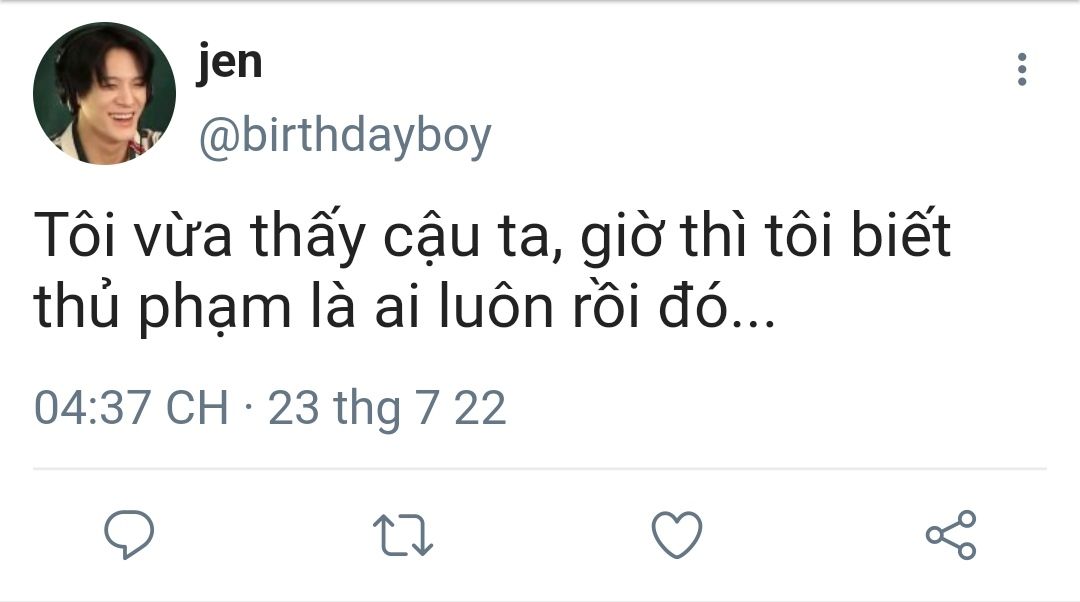1080x602 pixels.
Task: Click the @birthdayboy handle
Action: pos(345,135)
